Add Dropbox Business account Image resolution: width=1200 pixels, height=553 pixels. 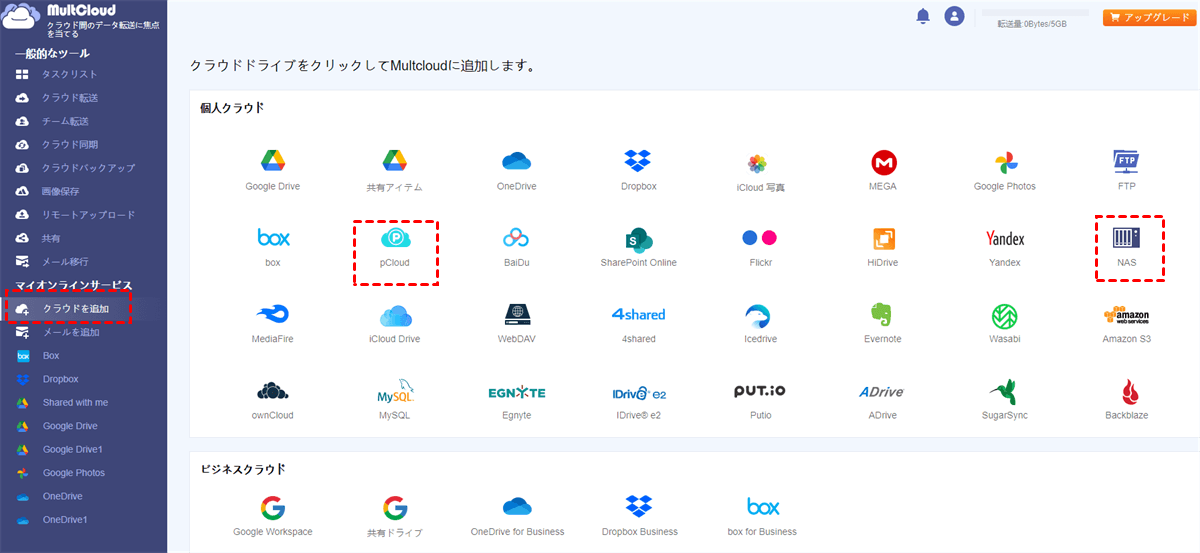(638, 517)
